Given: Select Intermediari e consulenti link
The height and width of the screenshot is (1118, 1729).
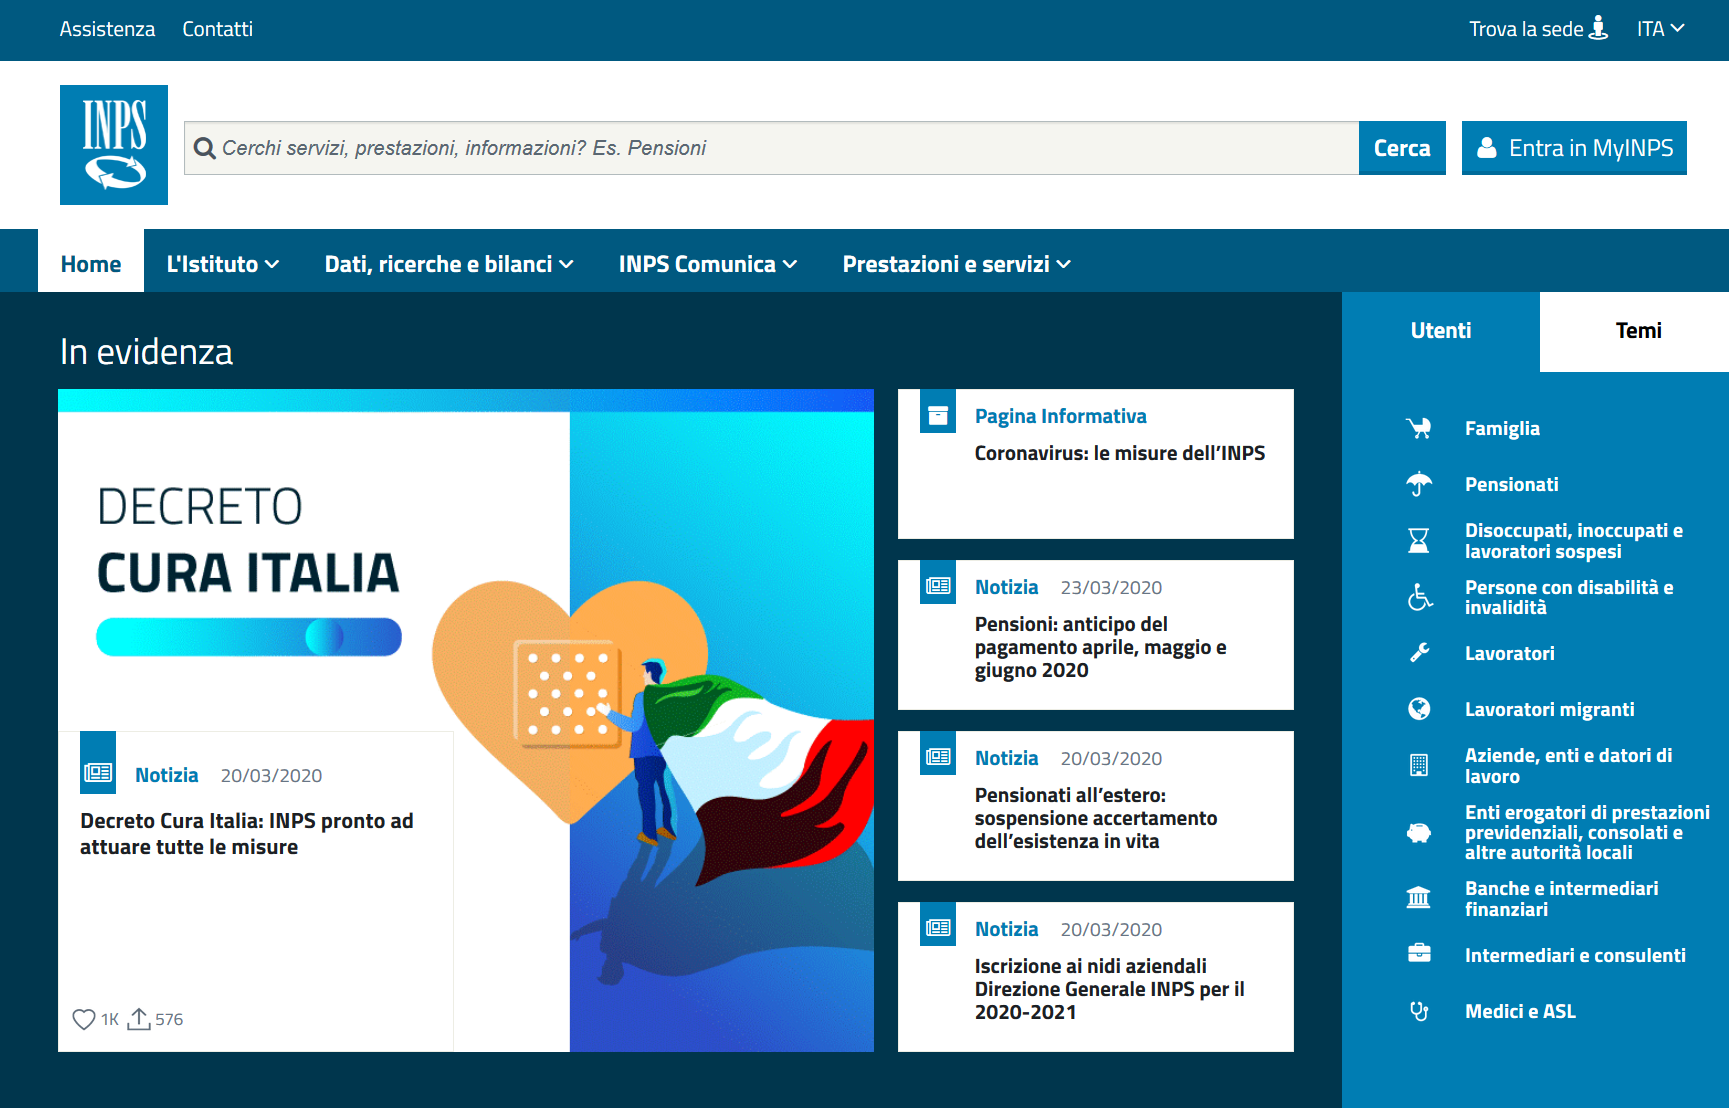Looking at the screenshot, I should [x=1575, y=955].
